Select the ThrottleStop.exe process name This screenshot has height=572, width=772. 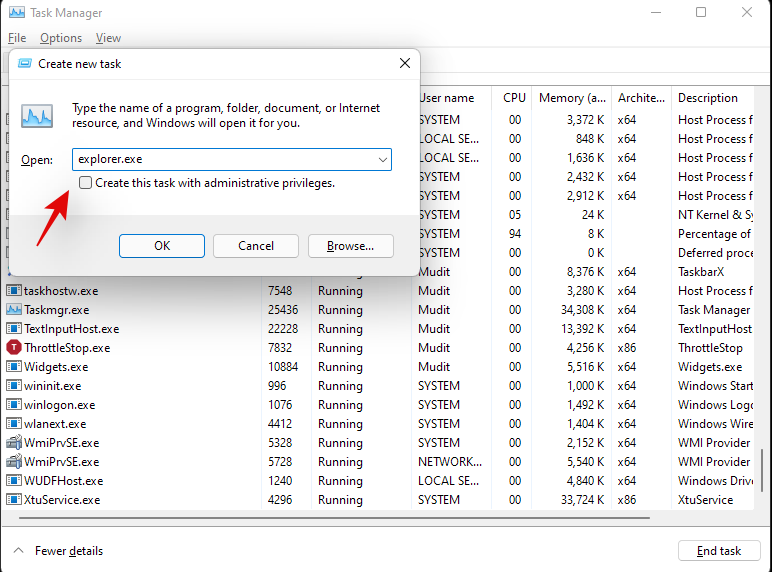point(67,348)
